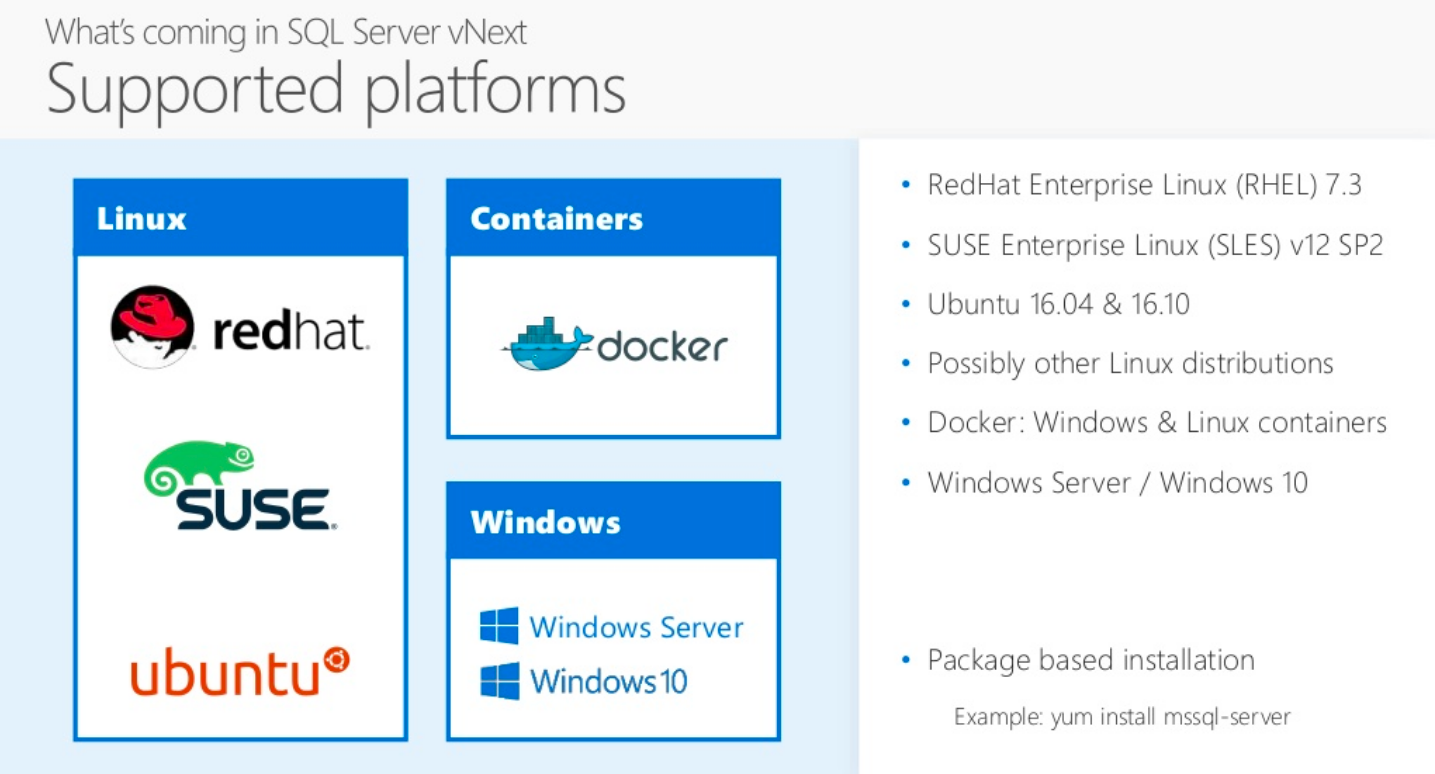
Task: Click 'Example: yum install mssql-server' text
Action: pyautogui.click(x=1122, y=717)
